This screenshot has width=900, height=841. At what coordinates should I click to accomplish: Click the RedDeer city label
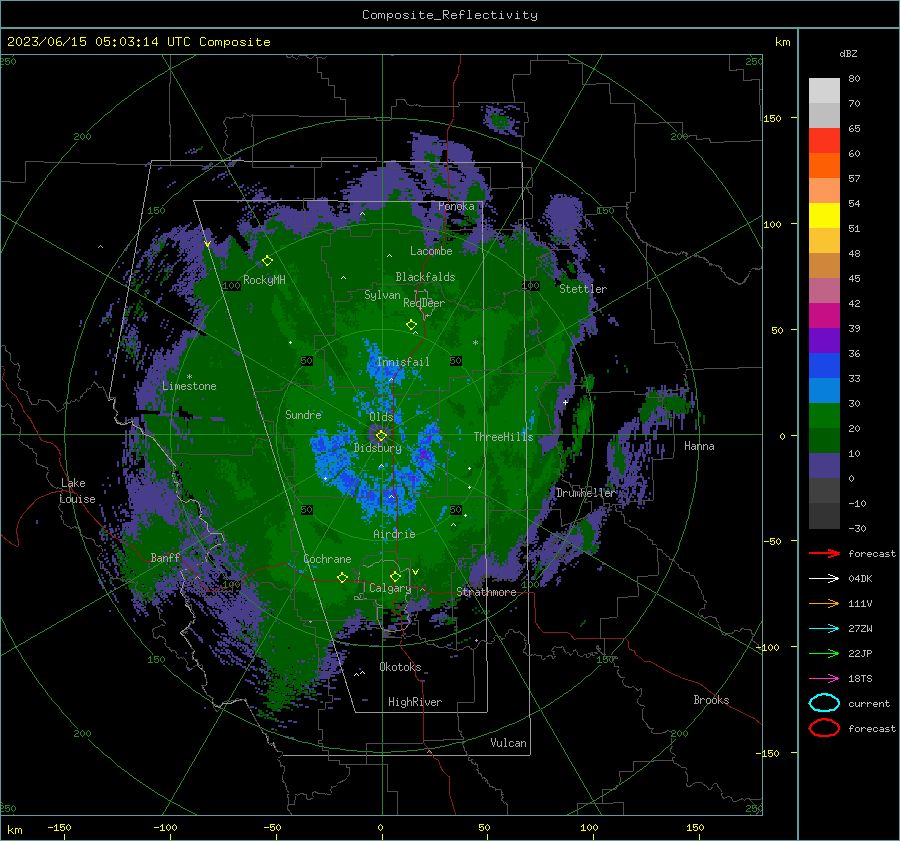coord(424,303)
